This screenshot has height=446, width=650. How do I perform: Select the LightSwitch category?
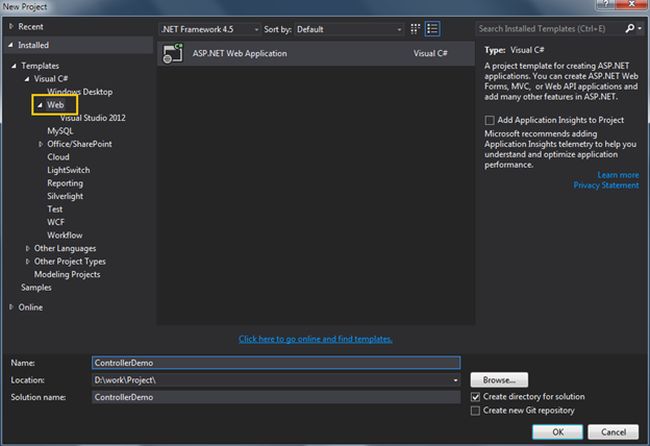68,170
